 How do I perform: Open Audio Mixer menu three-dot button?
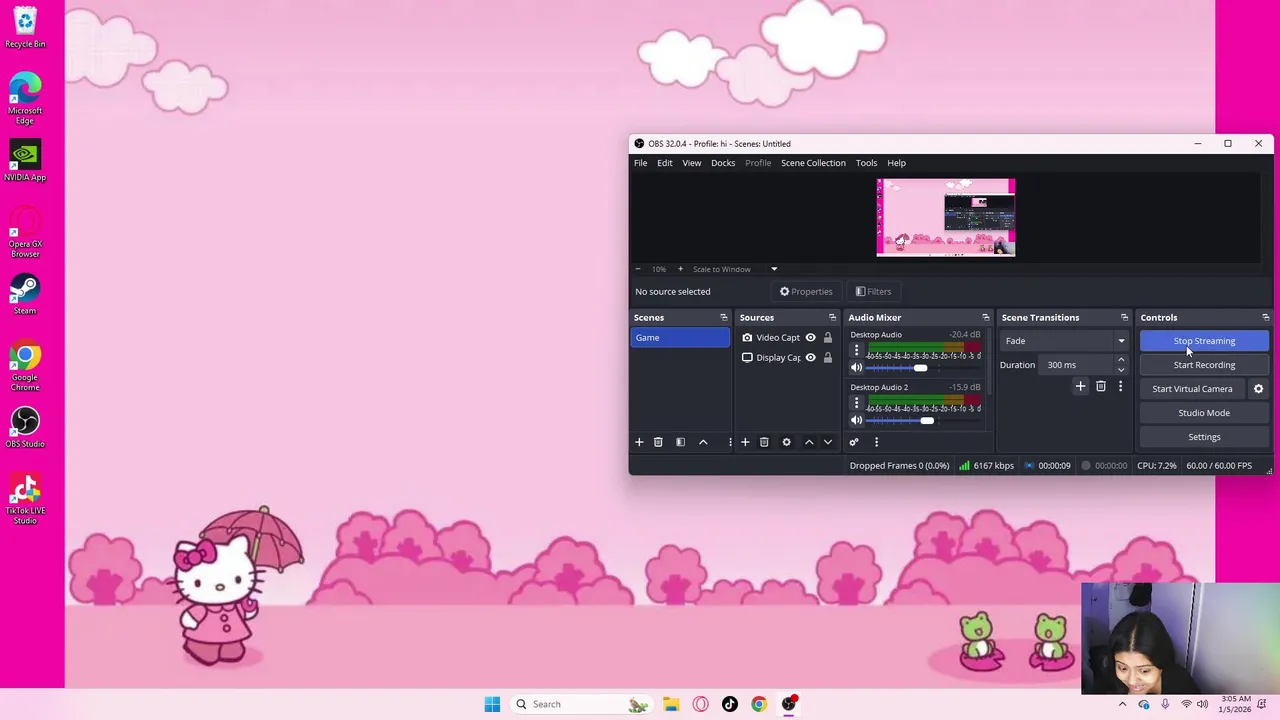pos(876,442)
